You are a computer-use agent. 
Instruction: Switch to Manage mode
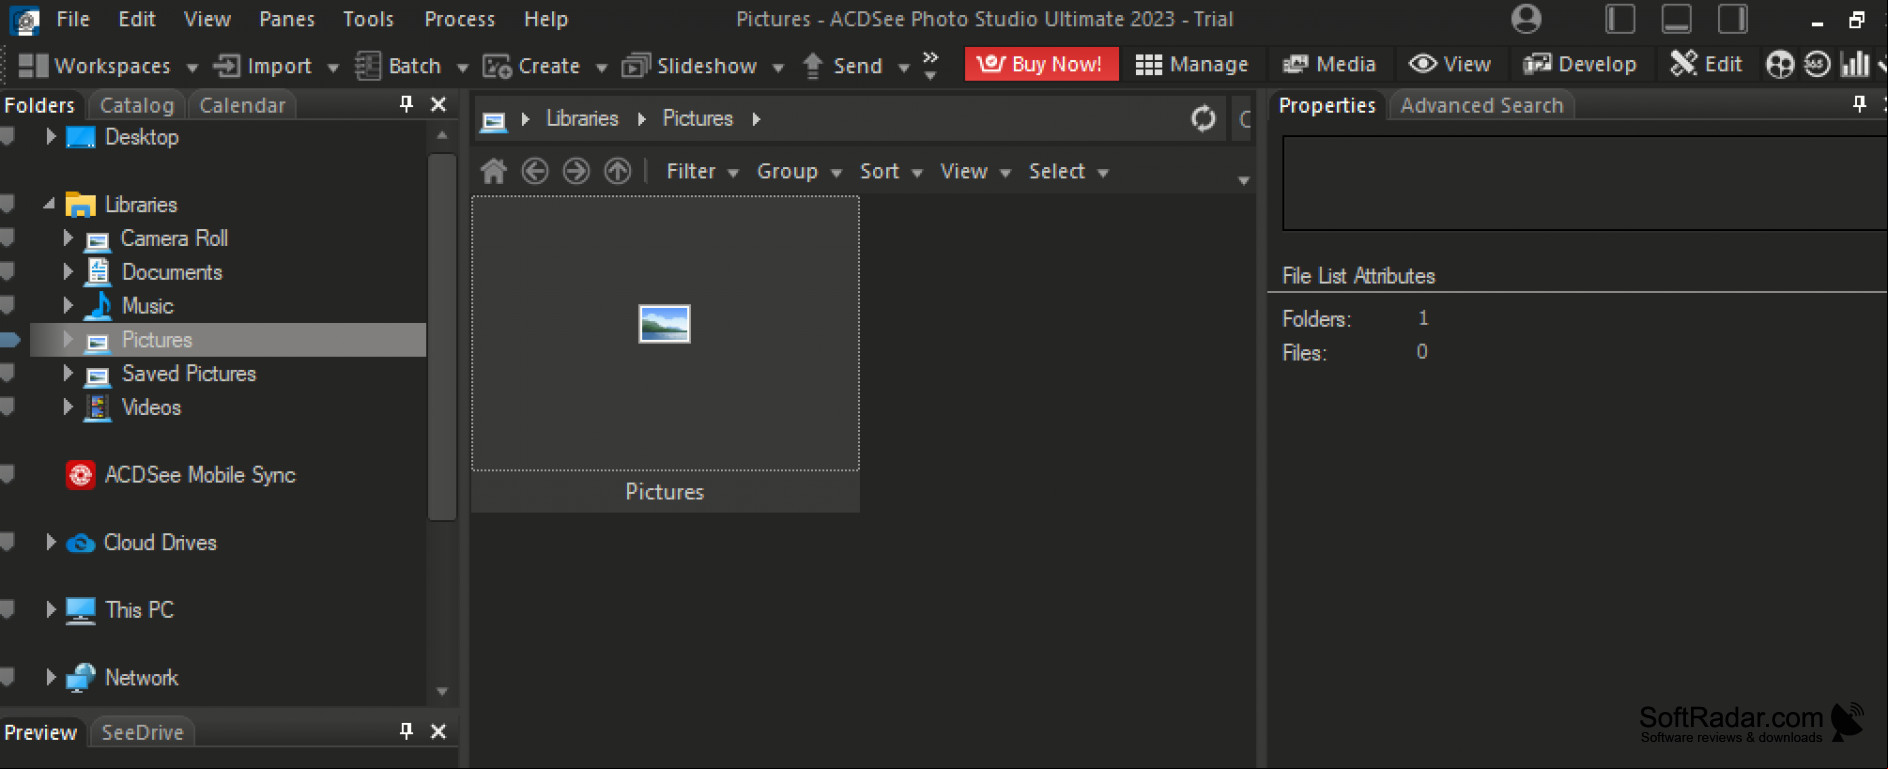1192,64
